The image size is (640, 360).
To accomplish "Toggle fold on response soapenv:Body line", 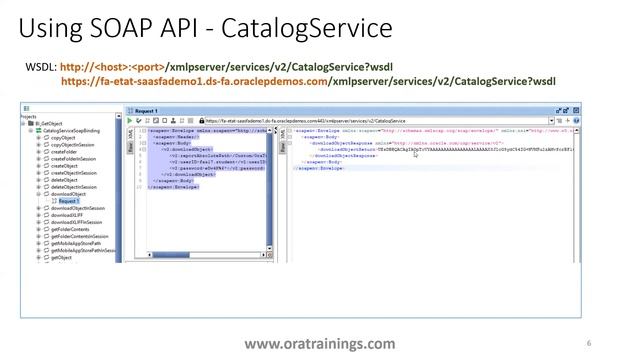I will pyautogui.click(x=289, y=137).
